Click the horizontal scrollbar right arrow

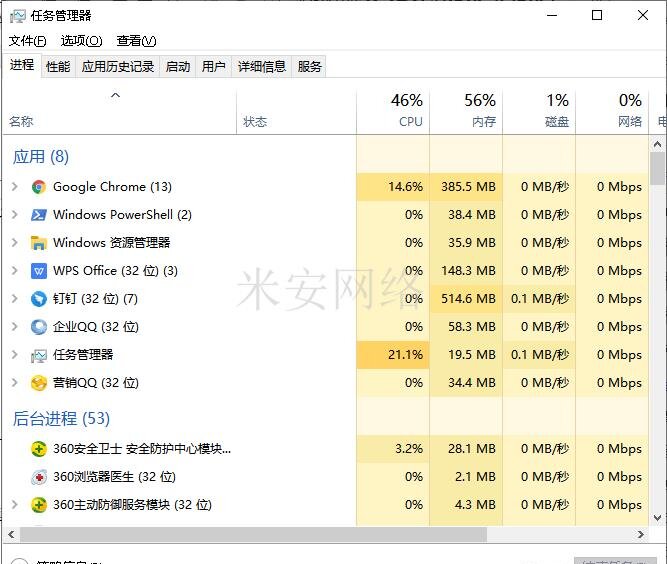click(641, 535)
